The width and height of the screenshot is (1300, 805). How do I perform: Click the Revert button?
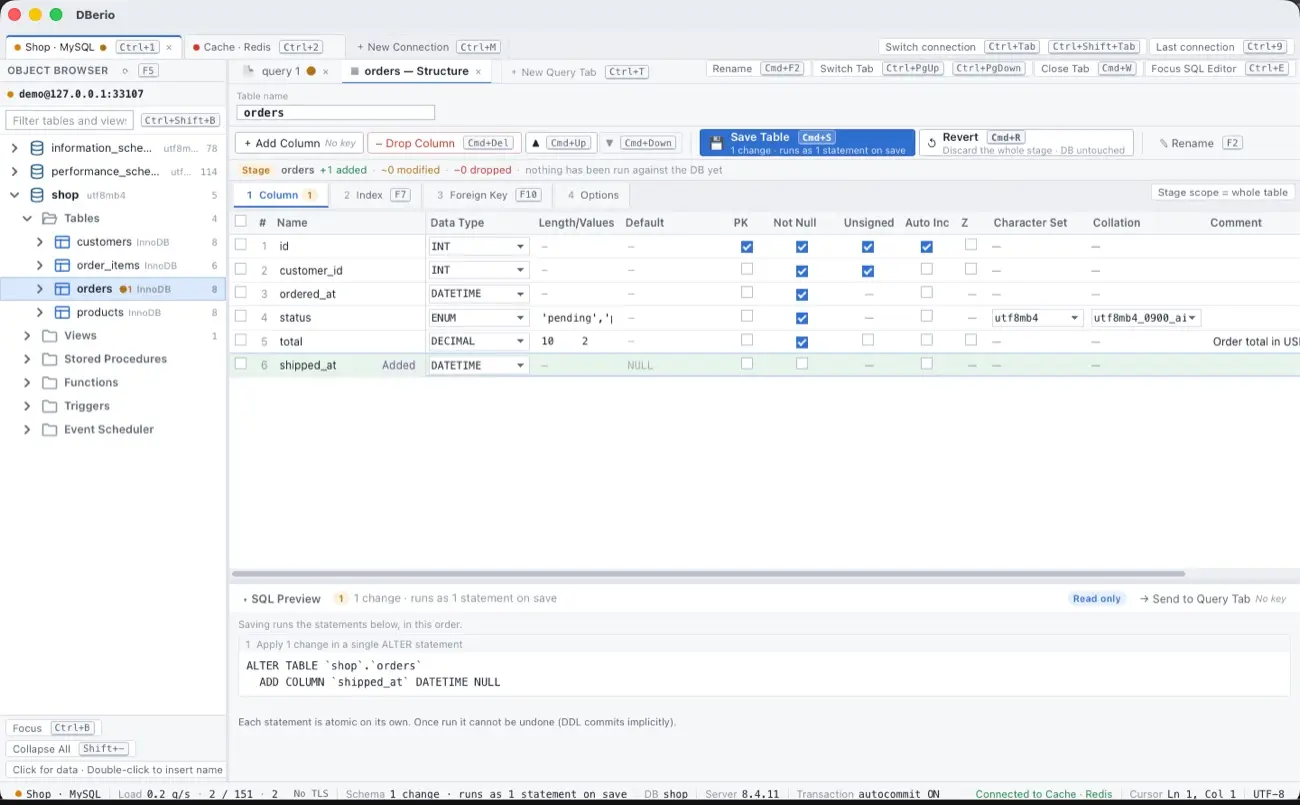[x=1026, y=143]
